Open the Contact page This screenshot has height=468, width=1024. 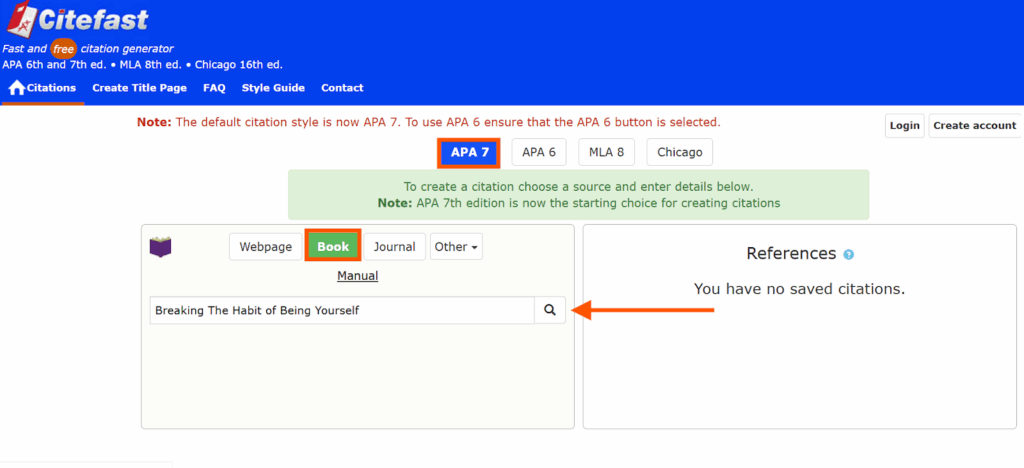coord(342,88)
